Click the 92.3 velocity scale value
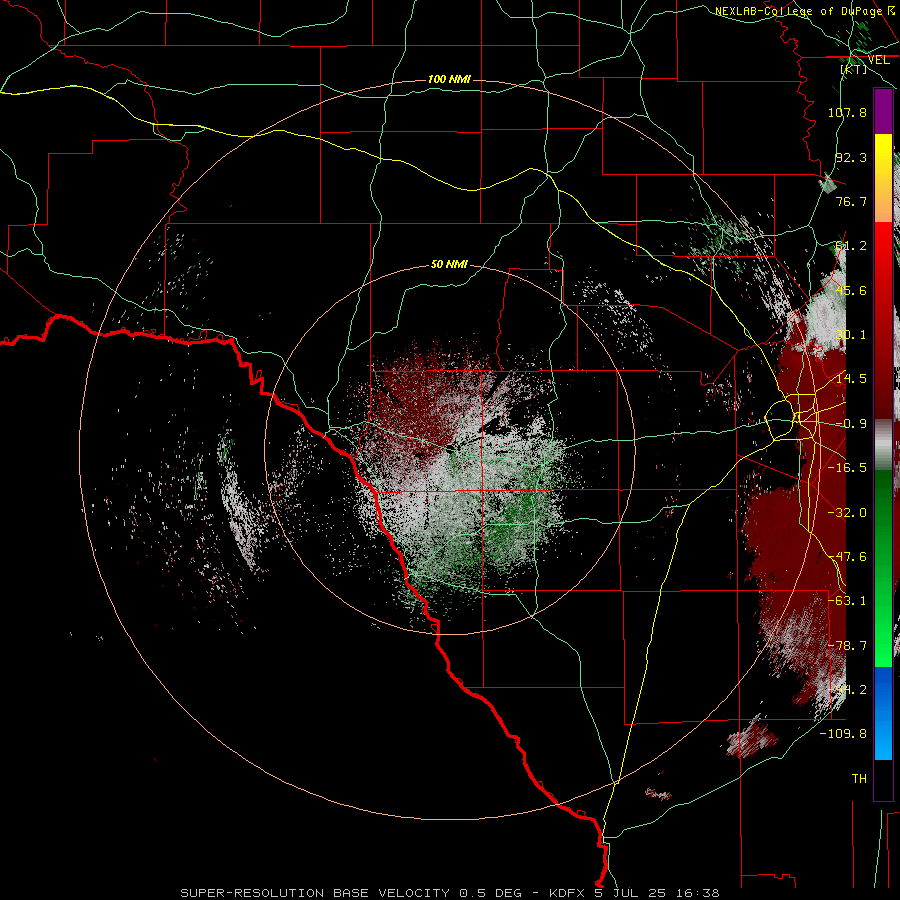Screen dimensions: 900x900 [851, 157]
